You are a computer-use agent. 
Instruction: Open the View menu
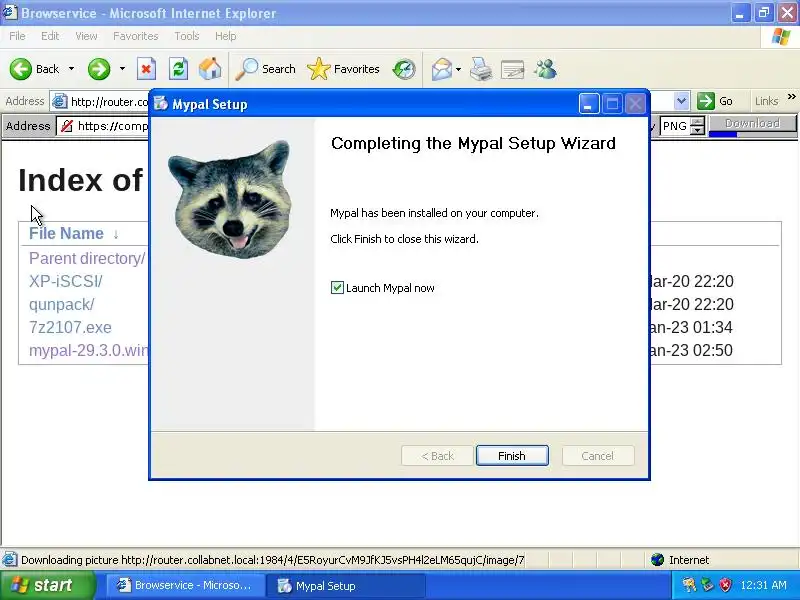[86, 36]
